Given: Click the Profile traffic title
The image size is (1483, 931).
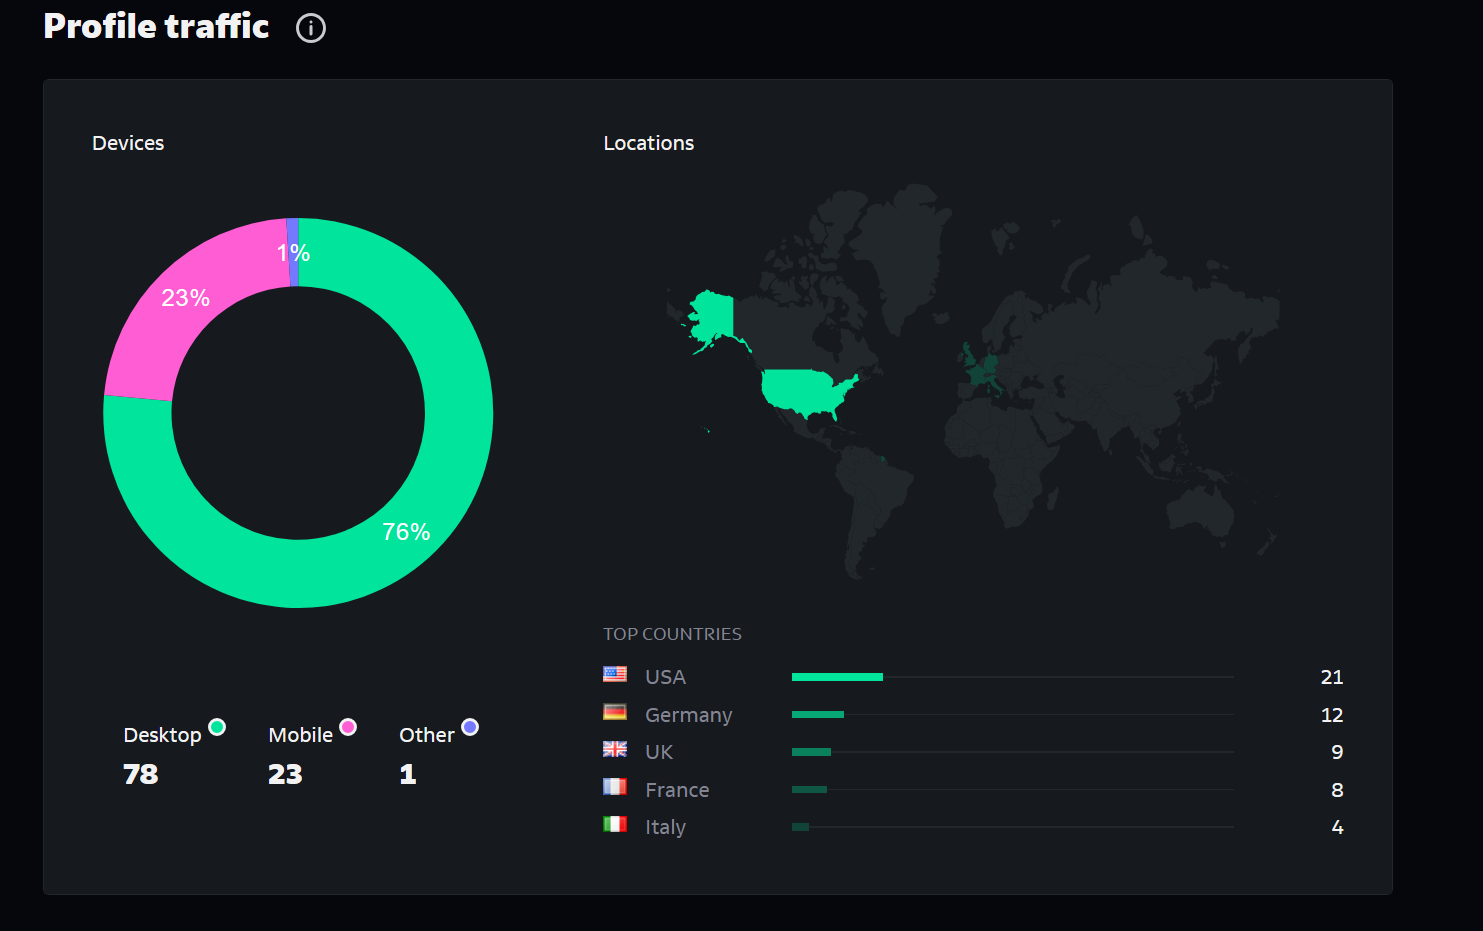Looking at the screenshot, I should click(x=156, y=26).
